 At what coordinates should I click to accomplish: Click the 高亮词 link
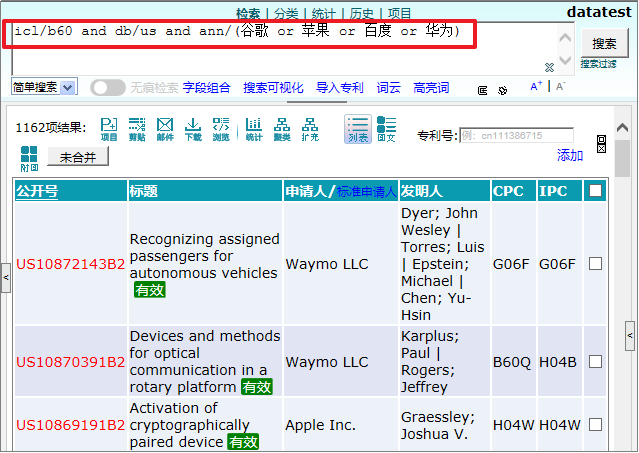coord(431,88)
